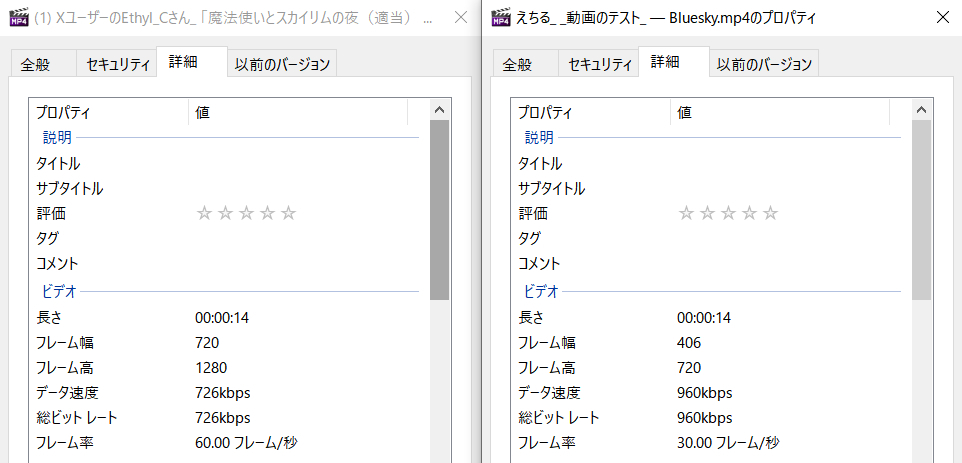Open the 以前のバージョン tab in the Ethyl_C properties window

(x=282, y=64)
